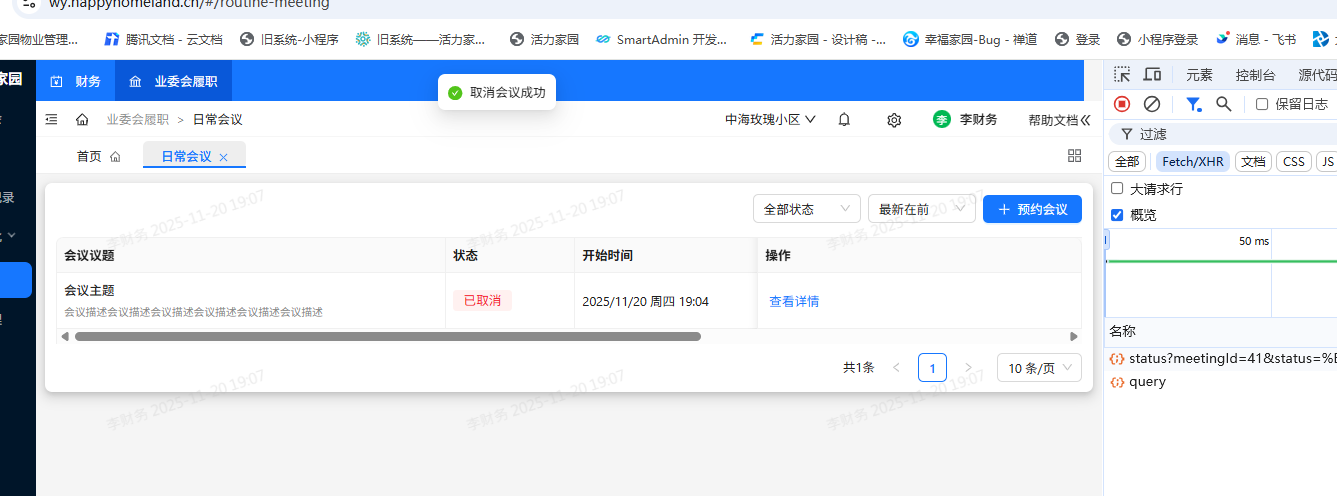Toggle the network filter funnel icon

pyautogui.click(x=1193, y=104)
